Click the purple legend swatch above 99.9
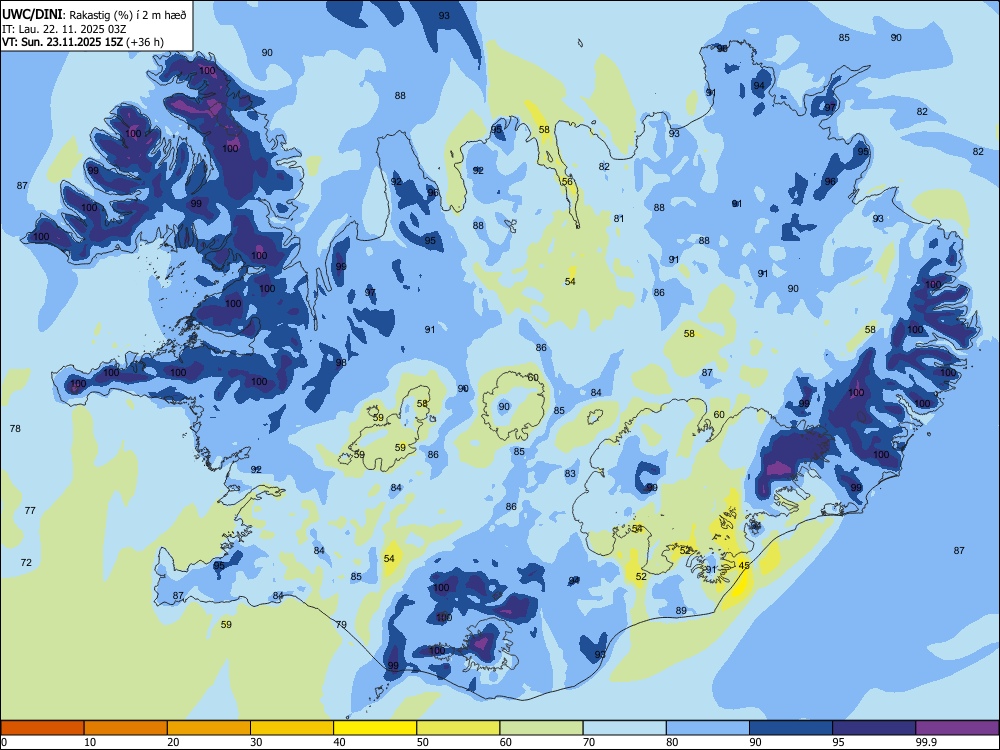The width and height of the screenshot is (1000, 750). [x=957, y=728]
